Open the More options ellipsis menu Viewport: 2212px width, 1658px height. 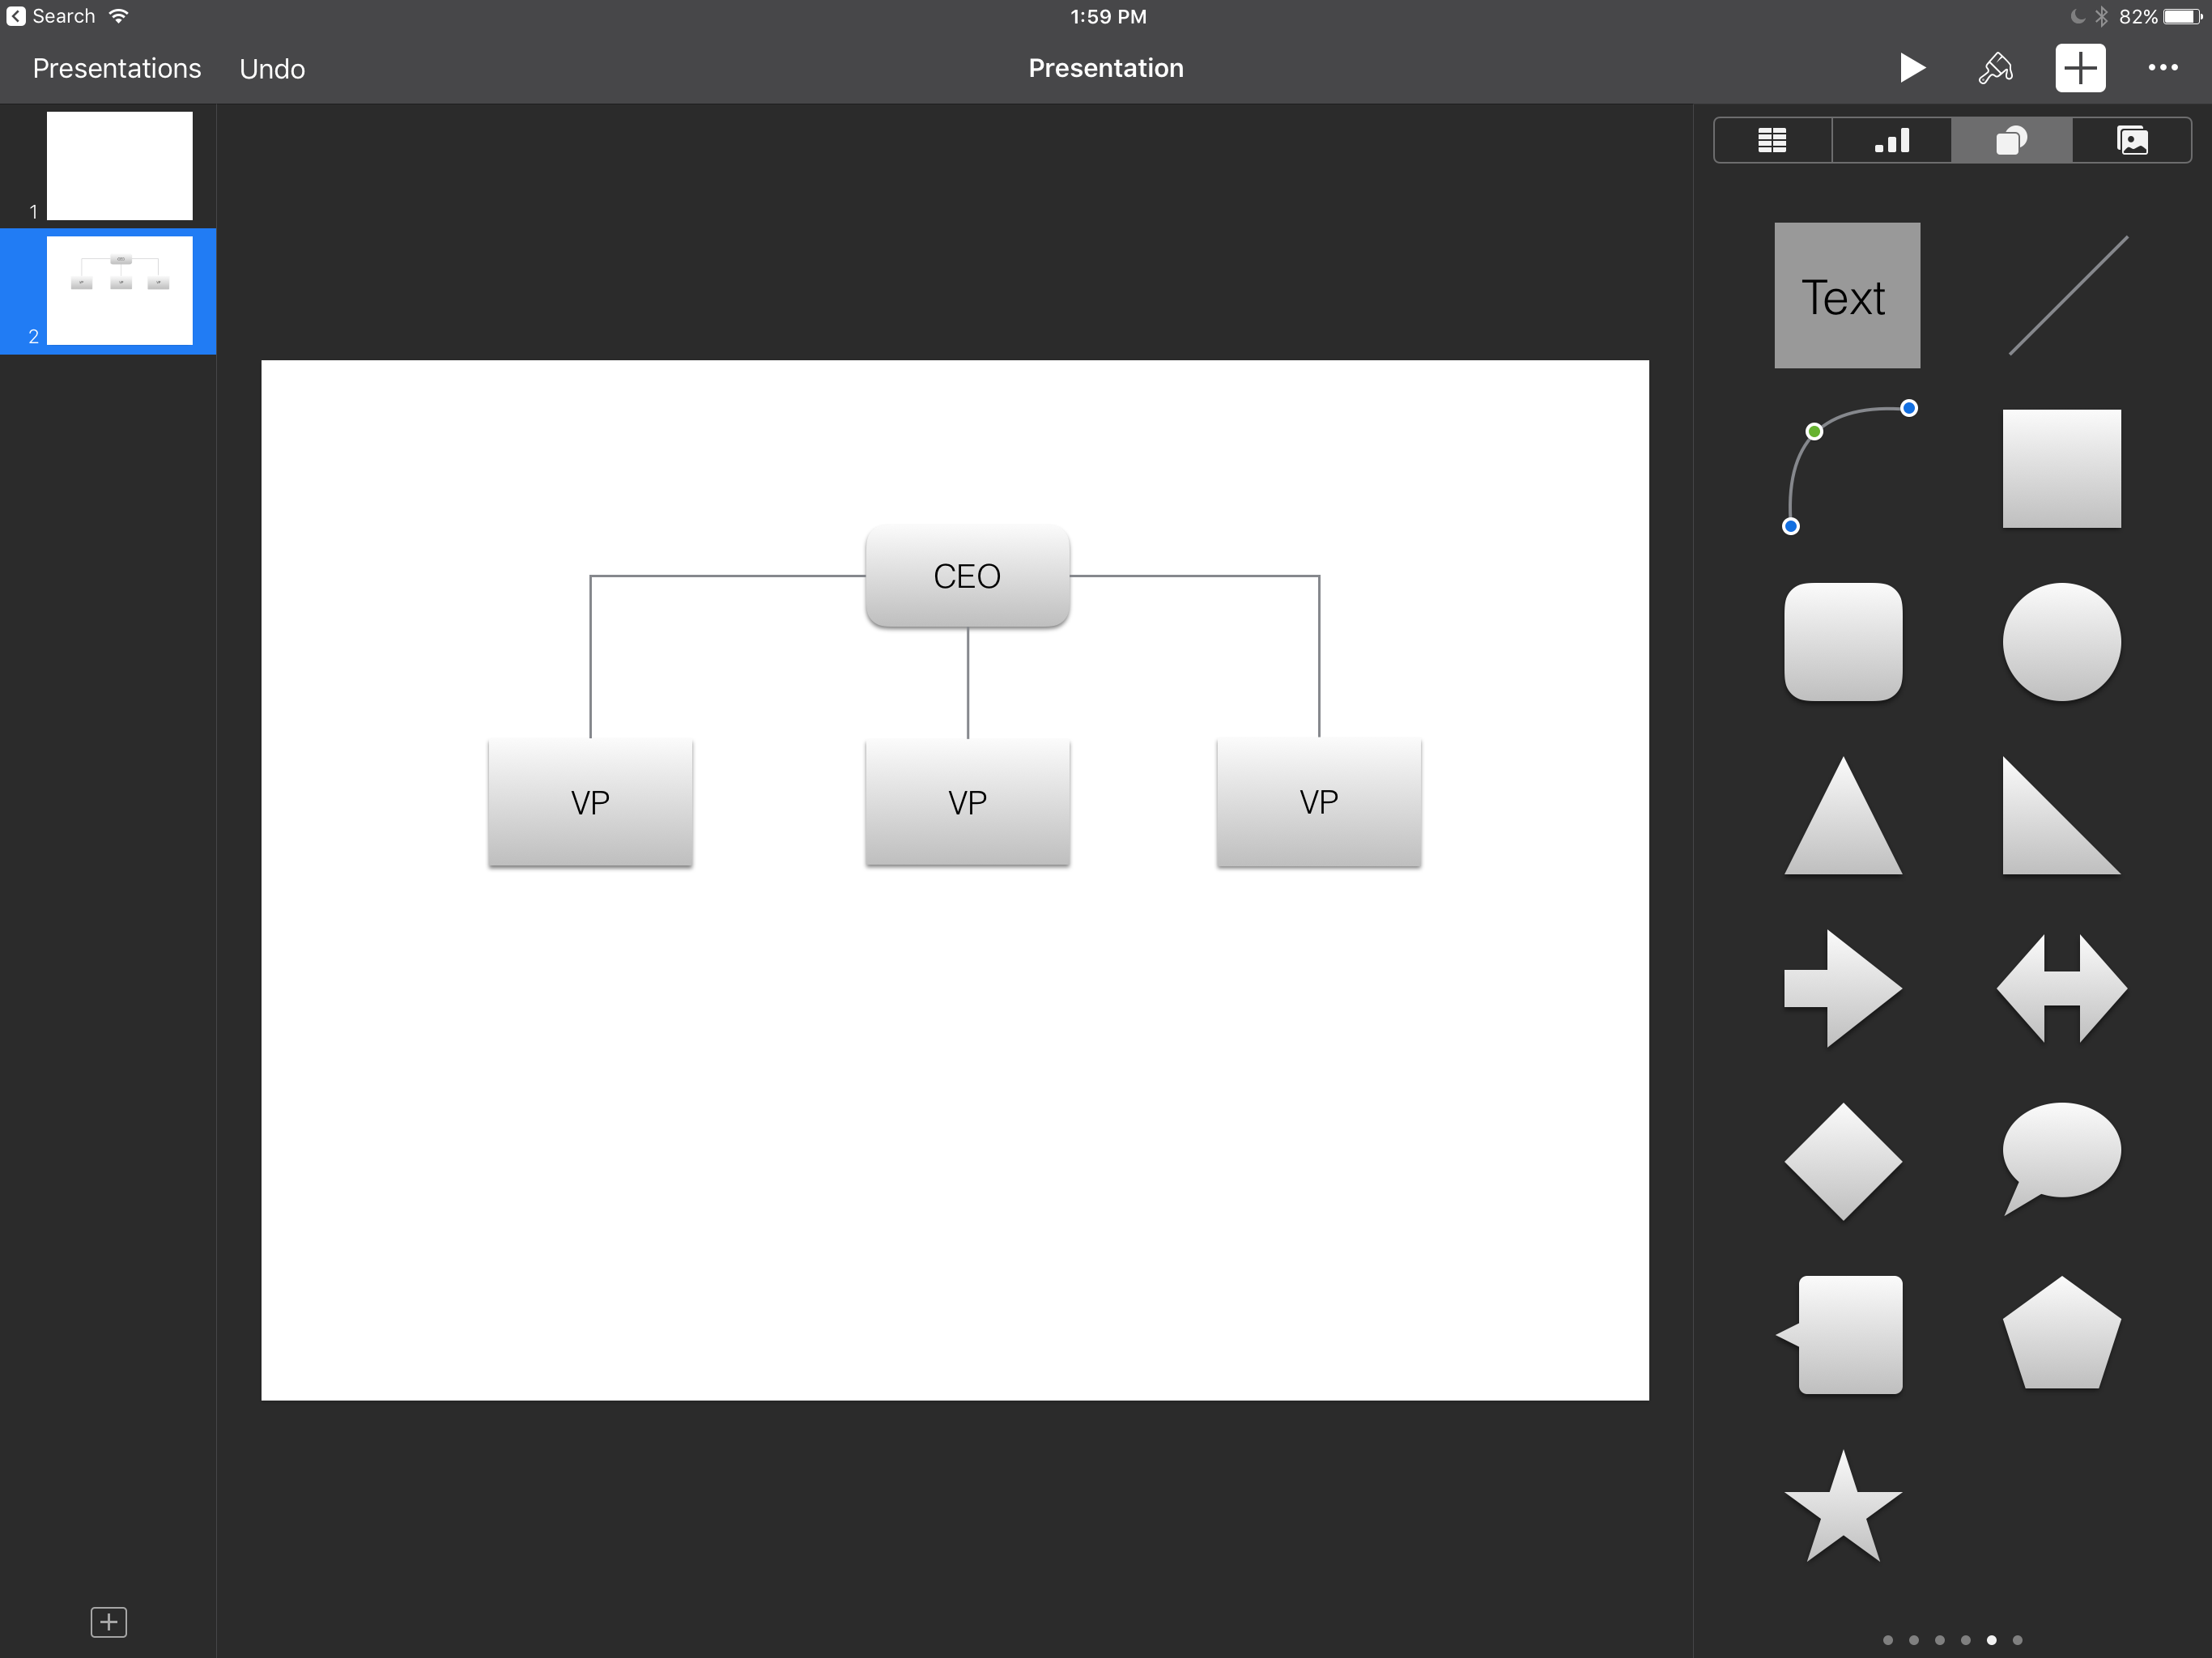(2162, 68)
